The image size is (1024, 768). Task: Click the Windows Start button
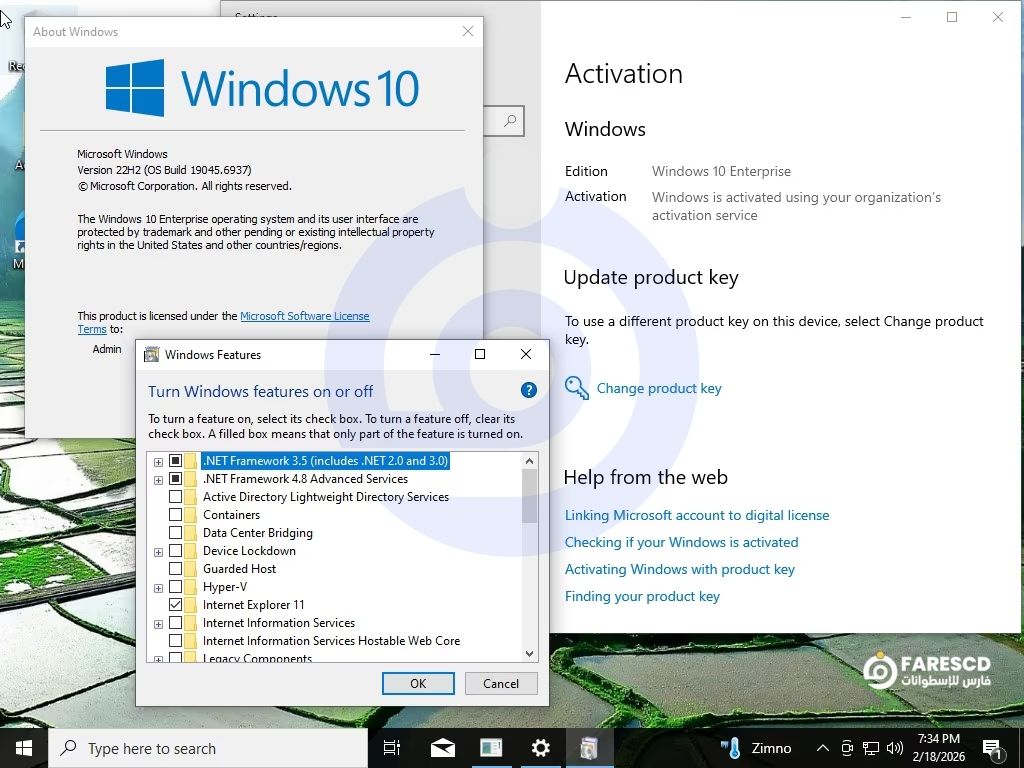tap(24, 748)
